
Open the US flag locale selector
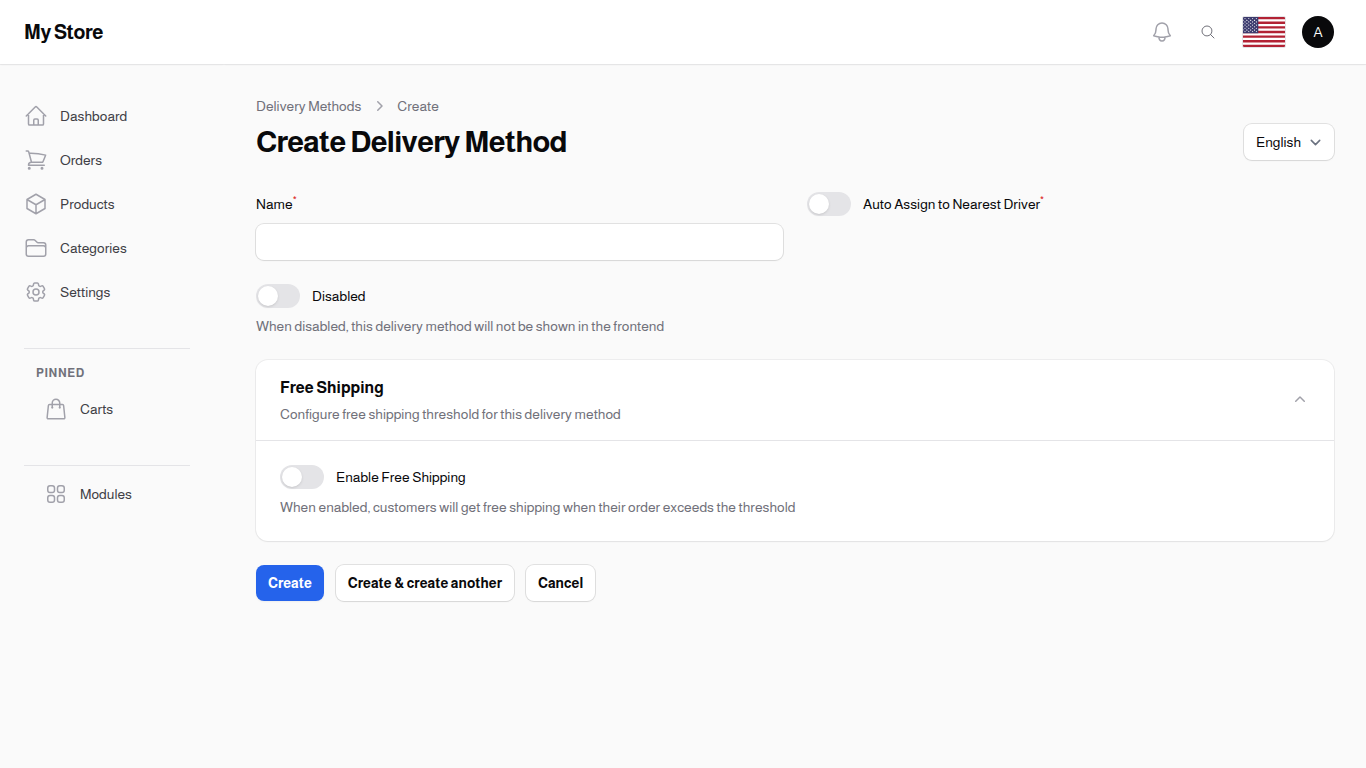tap(1263, 31)
